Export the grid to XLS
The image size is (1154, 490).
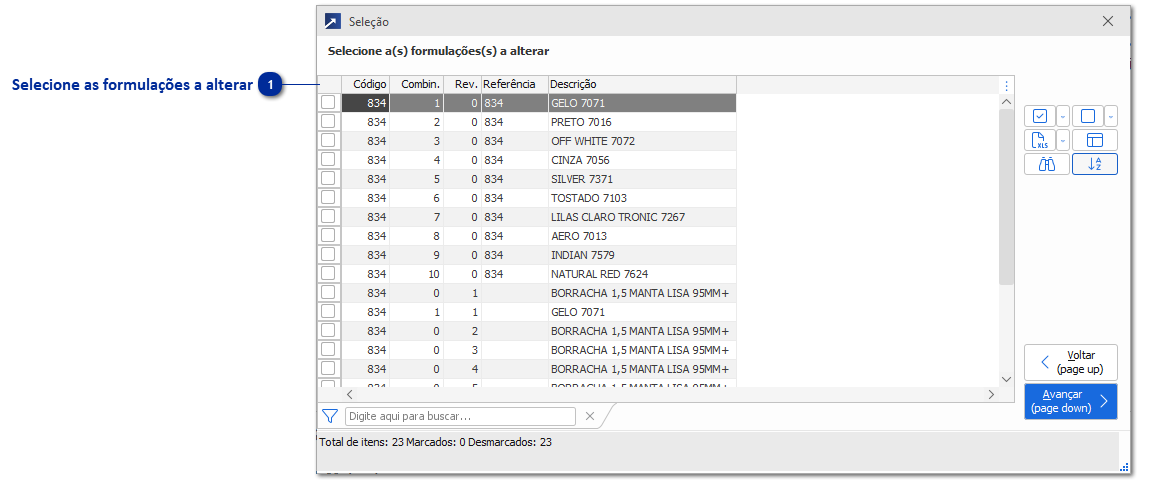pyautogui.click(x=1039, y=140)
